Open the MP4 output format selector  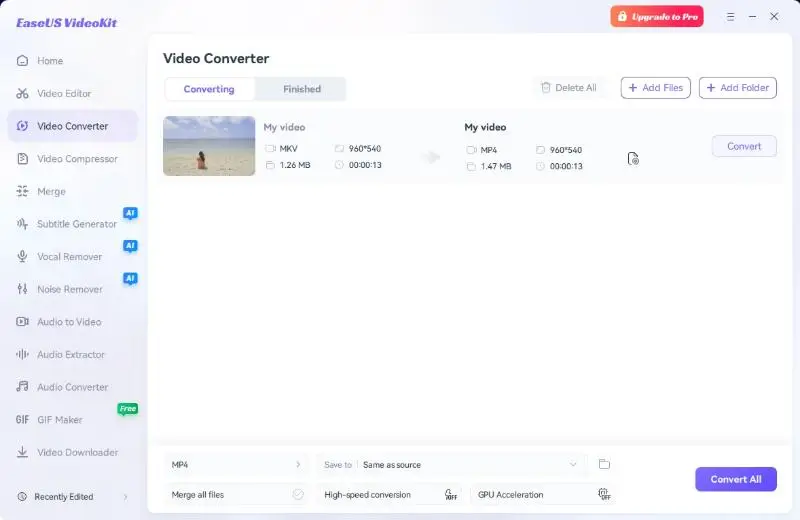tap(237, 464)
